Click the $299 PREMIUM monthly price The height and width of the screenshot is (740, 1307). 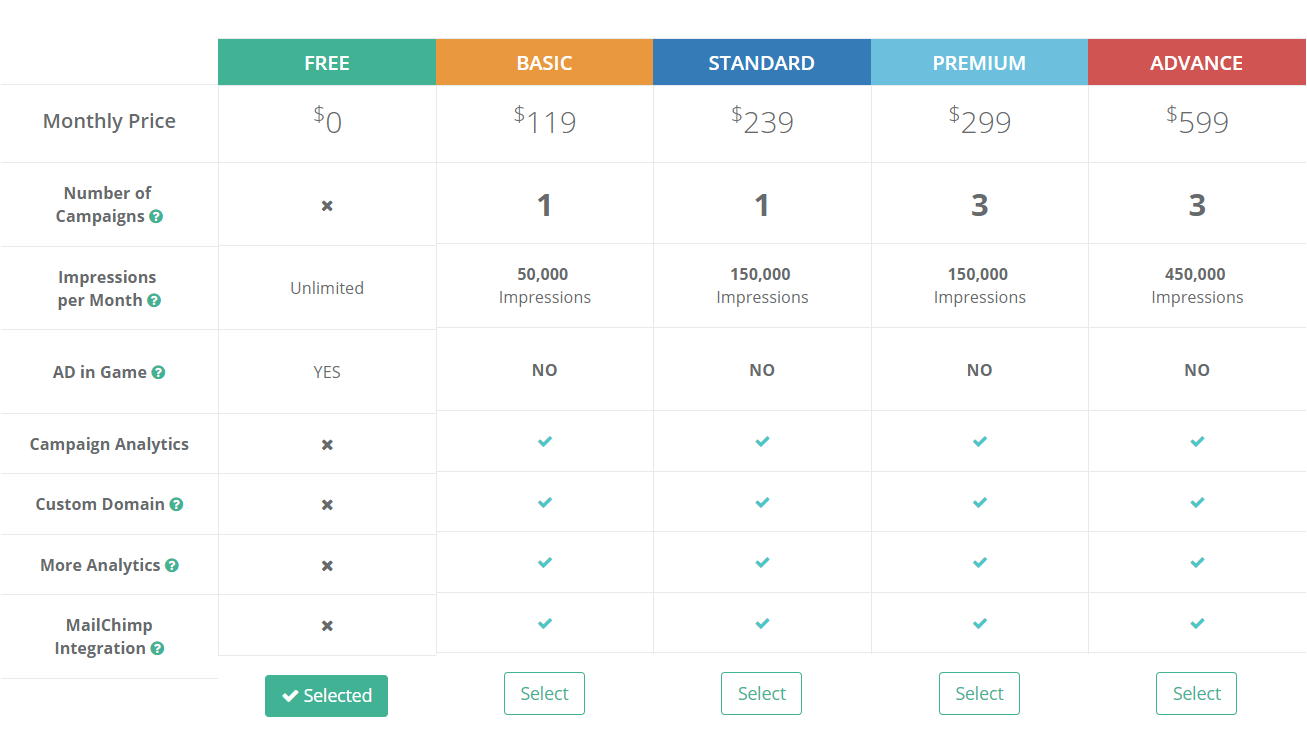pyautogui.click(x=980, y=122)
